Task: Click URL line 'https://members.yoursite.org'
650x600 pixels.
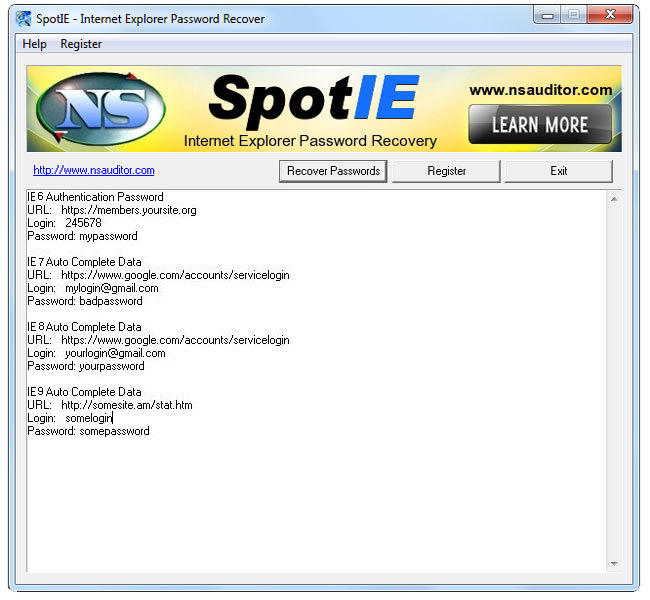Action: pyautogui.click(x=112, y=210)
